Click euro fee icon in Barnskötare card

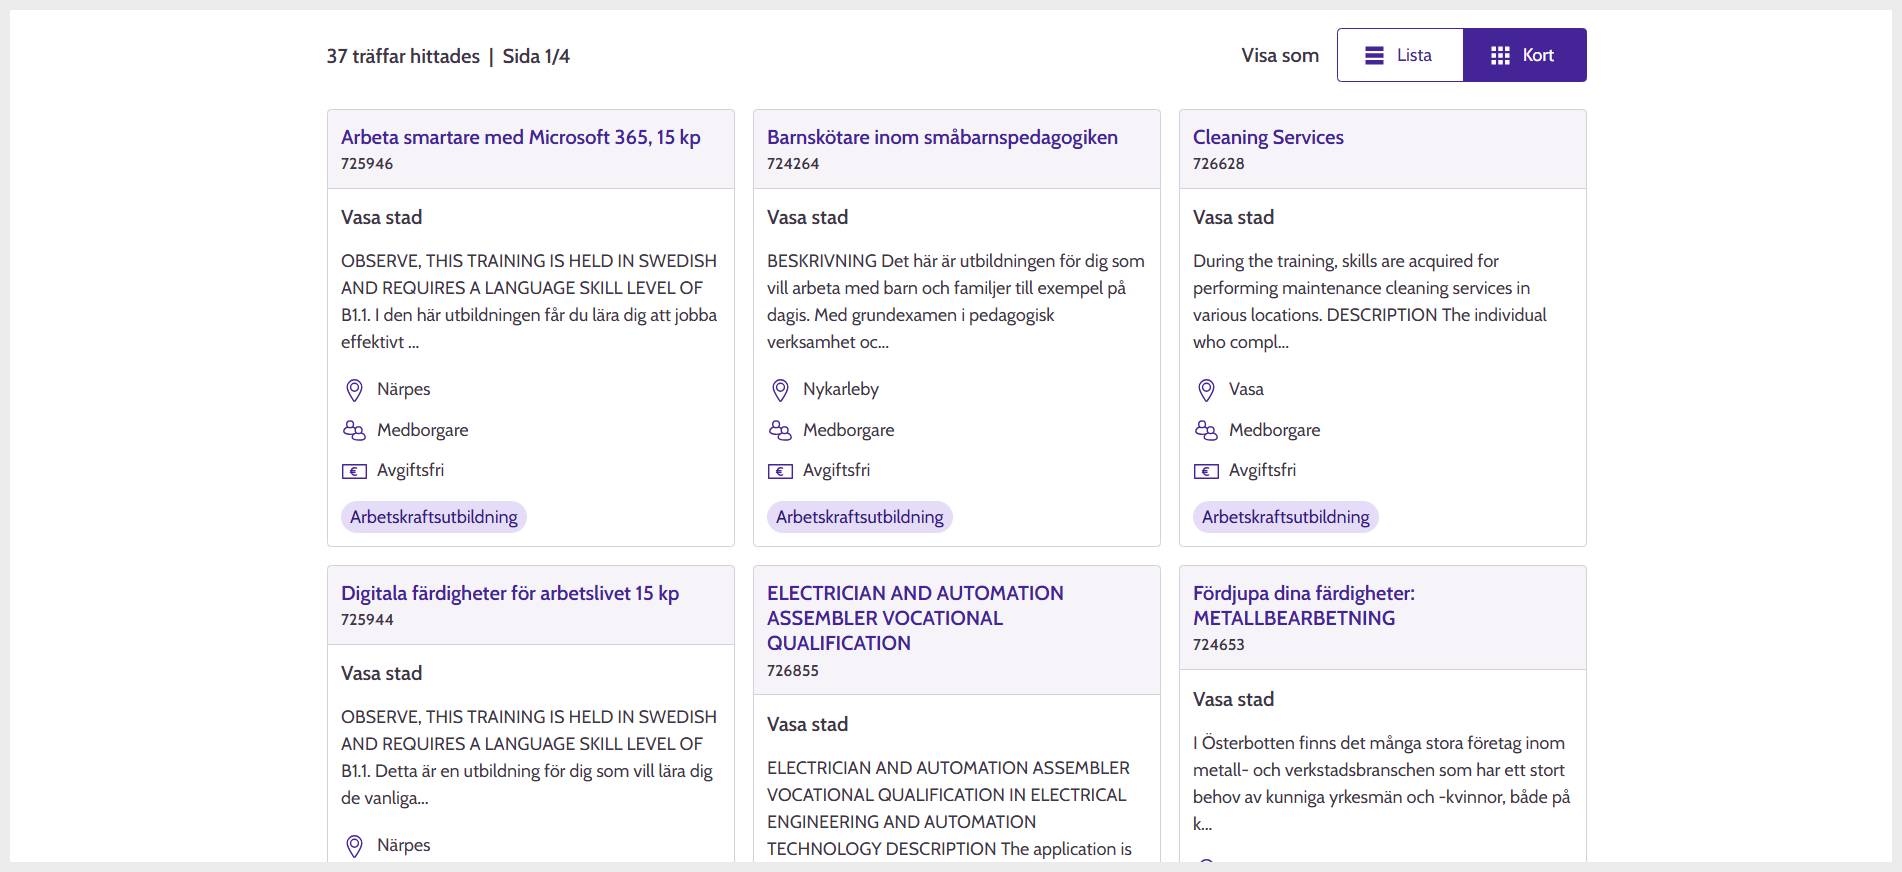coord(780,471)
